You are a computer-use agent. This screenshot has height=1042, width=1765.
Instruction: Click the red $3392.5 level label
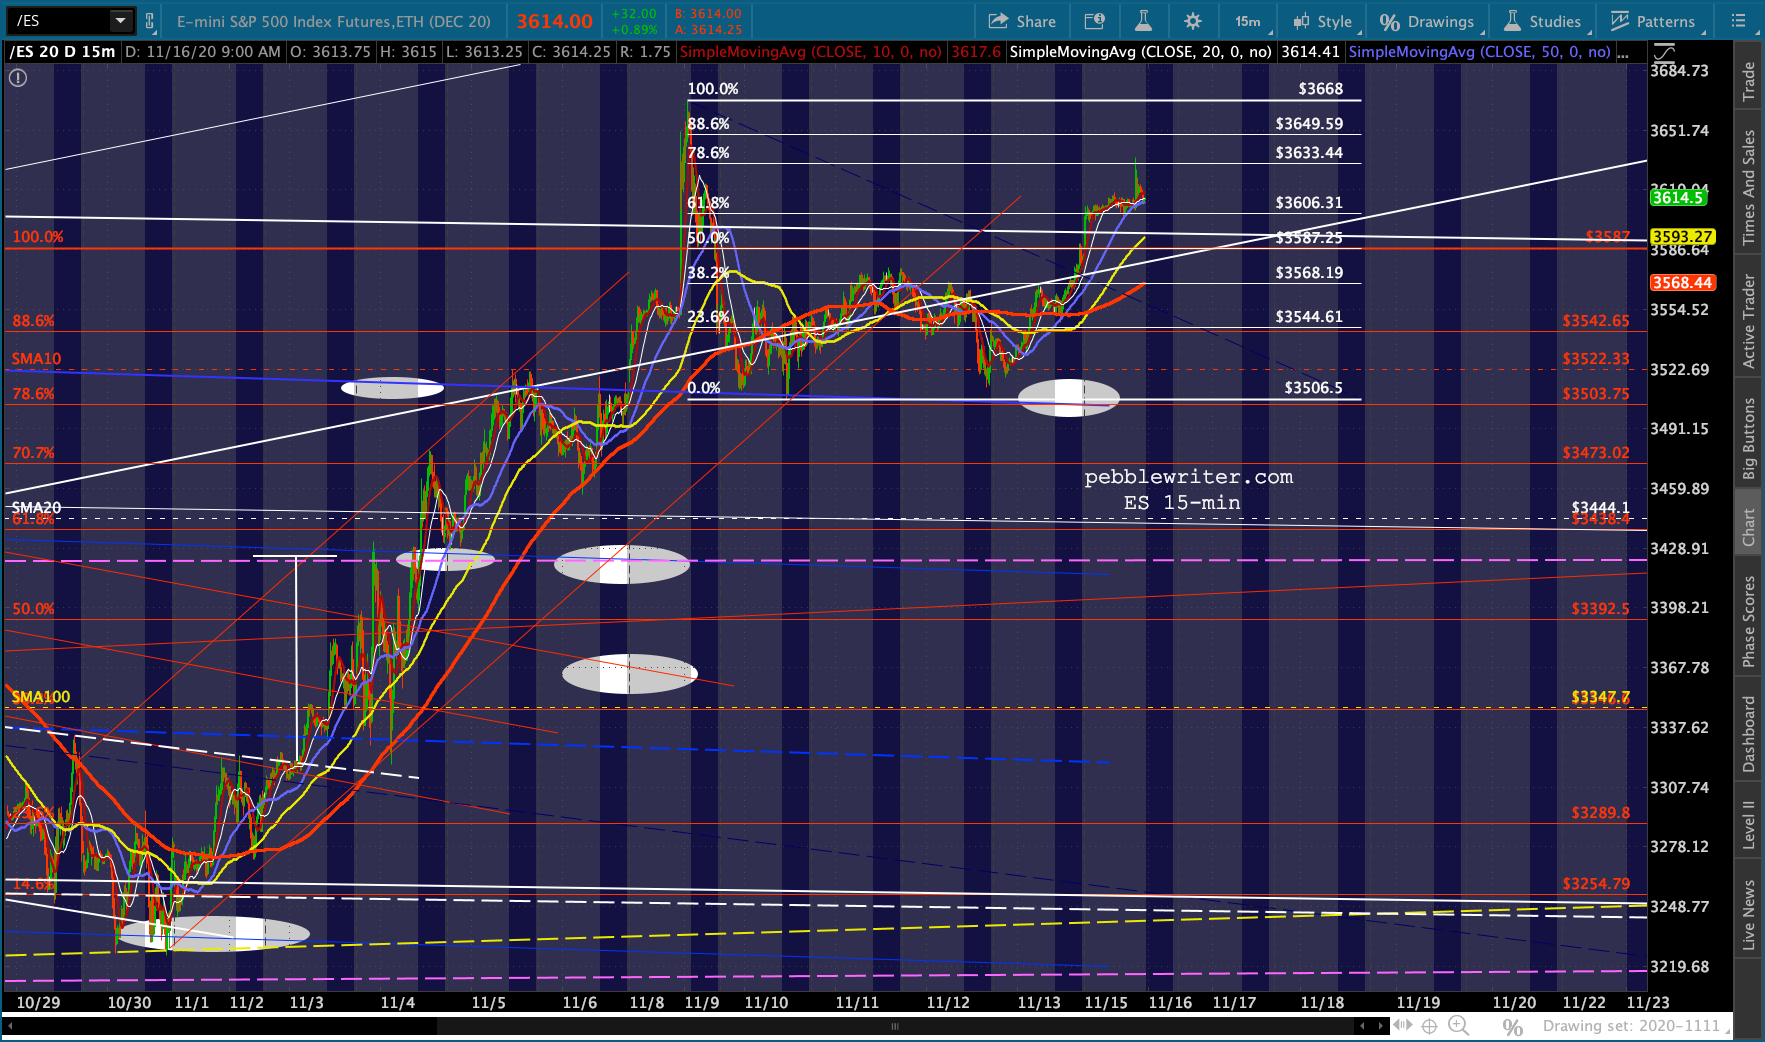tap(1600, 609)
